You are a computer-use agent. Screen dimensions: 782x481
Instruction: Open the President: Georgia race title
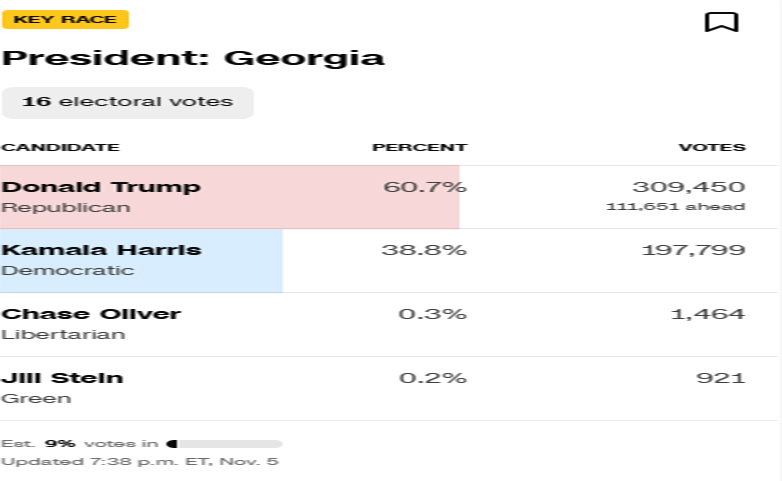pyautogui.click(x=193, y=57)
